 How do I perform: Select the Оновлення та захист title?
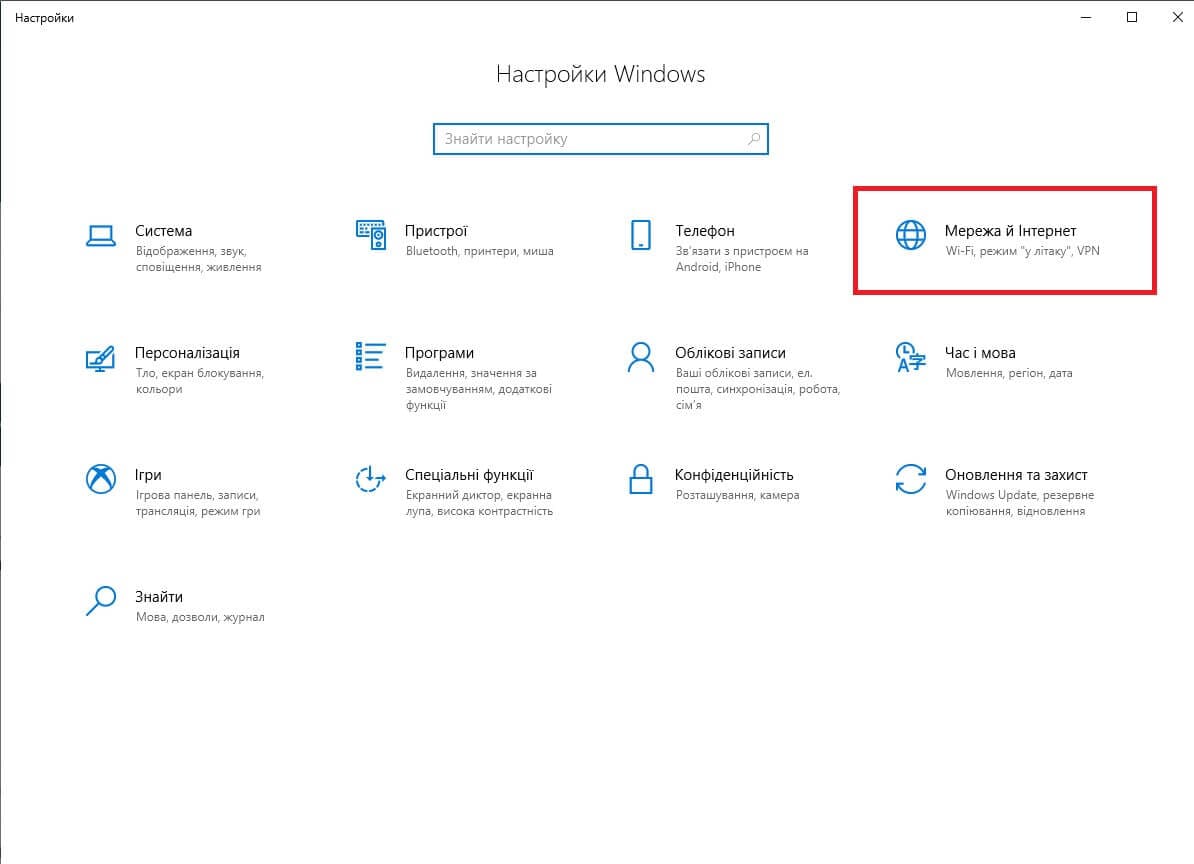tap(1016, 475)
